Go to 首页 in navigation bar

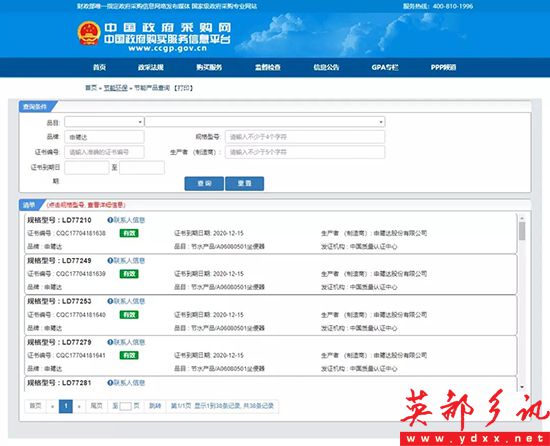pyautogui.click(x=100, y=67)
